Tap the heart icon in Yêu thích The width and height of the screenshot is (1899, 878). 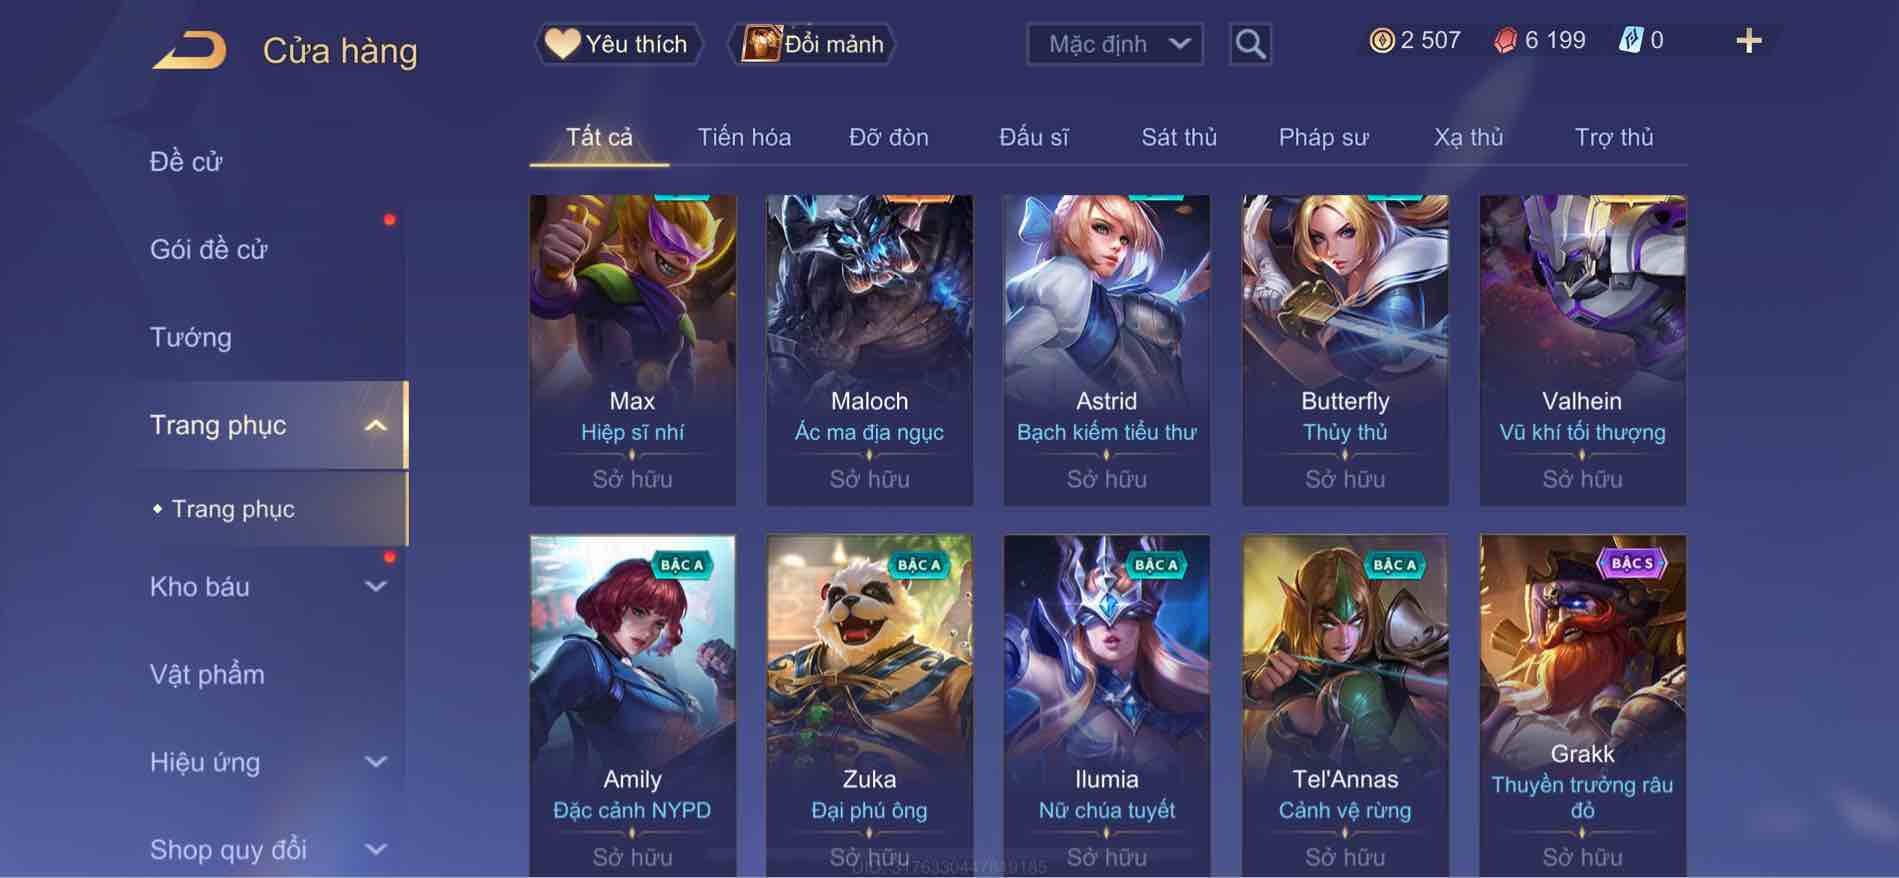pos(562,43)
